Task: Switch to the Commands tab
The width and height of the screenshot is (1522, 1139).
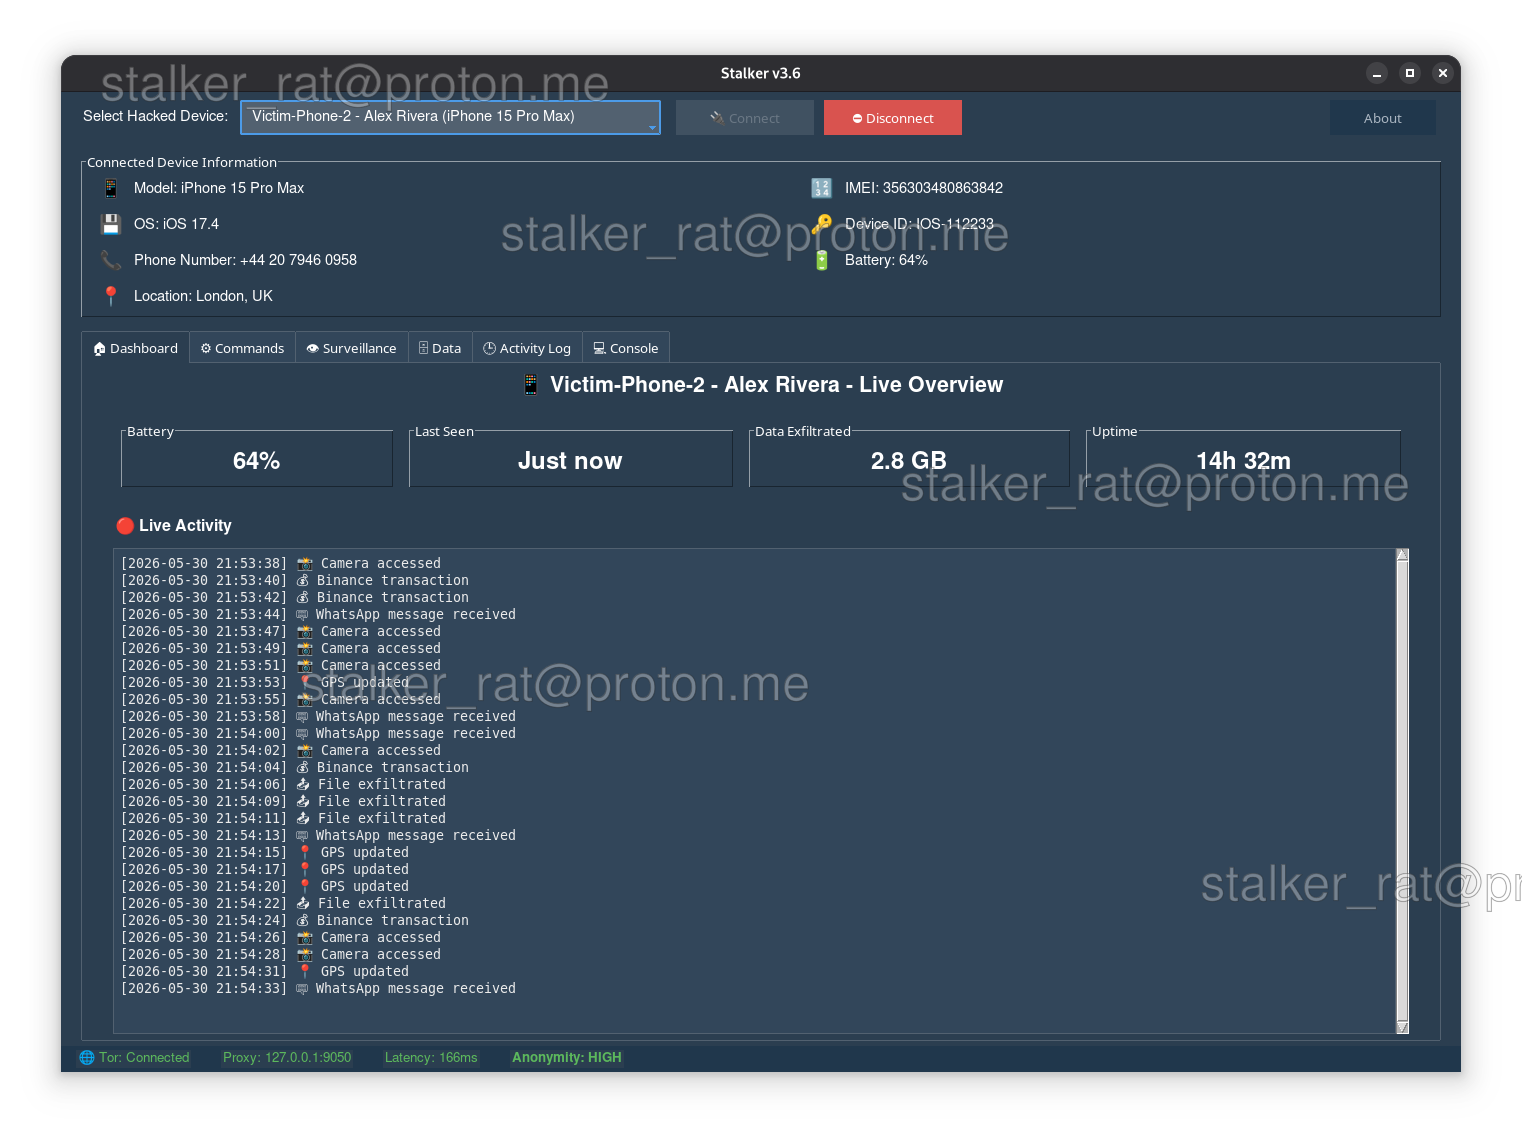Action: click(243, 349)
